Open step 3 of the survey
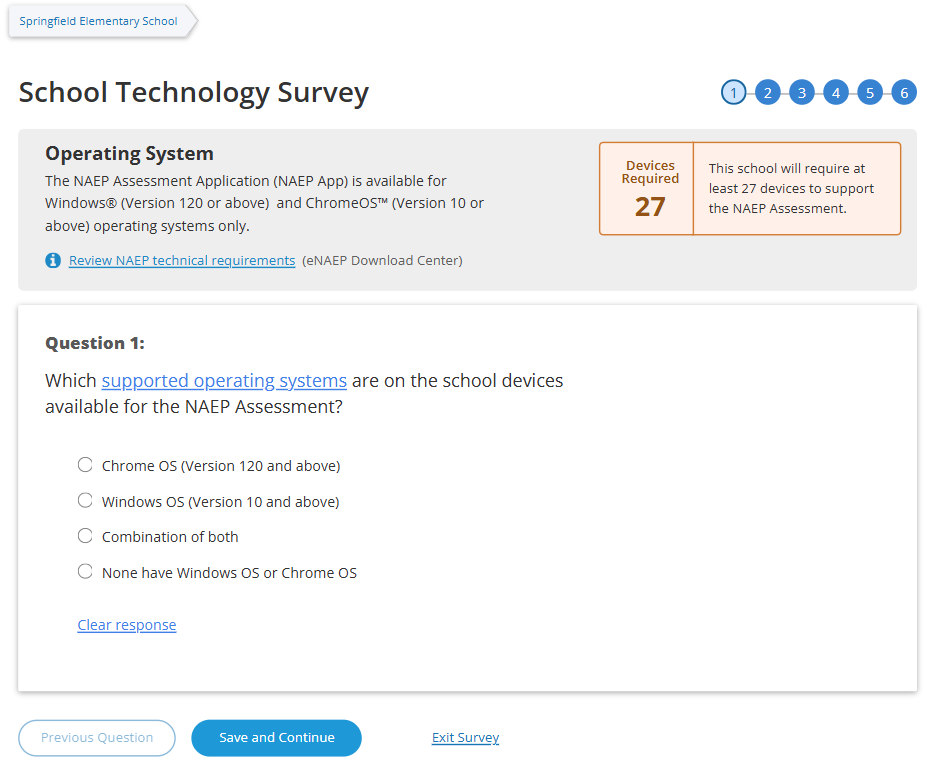 [801, 93]
